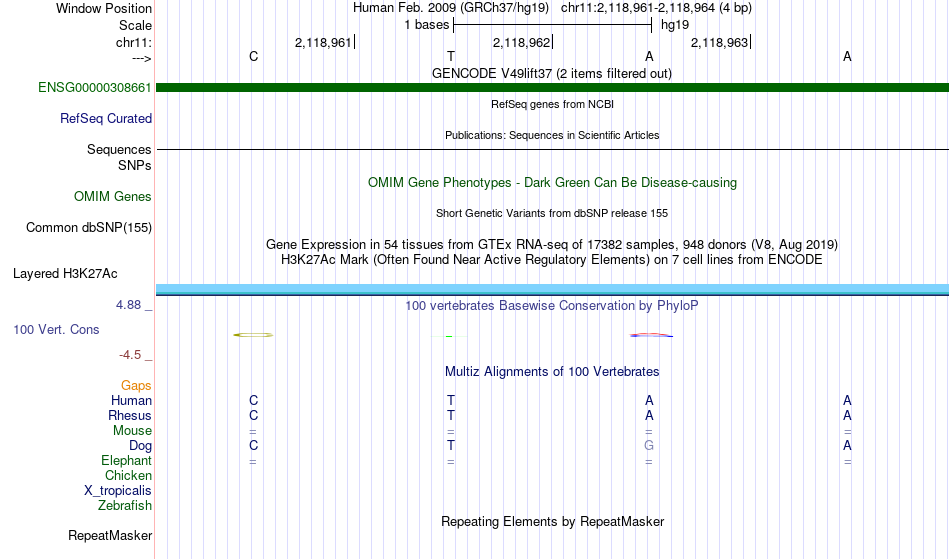Click the Sequences track black line
This screenshot has height=559, width=950.
tap(552, 149)
